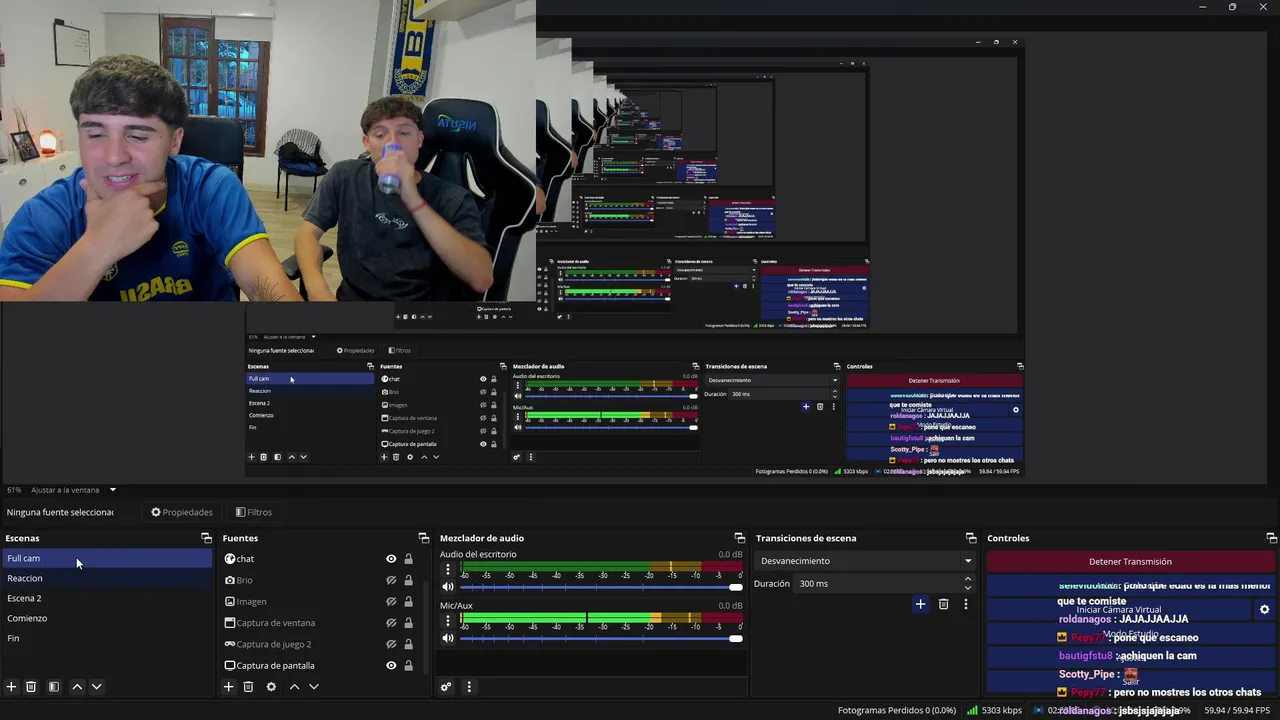Mute Audio del escritorio
The image size is (1280, 720).
pos(448,587)
